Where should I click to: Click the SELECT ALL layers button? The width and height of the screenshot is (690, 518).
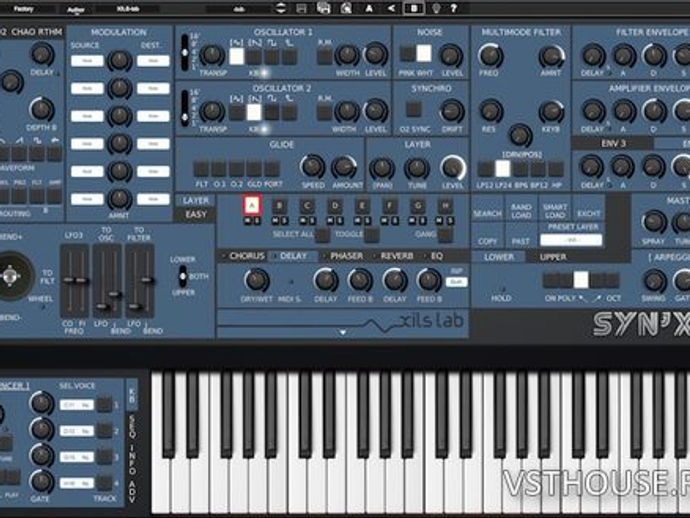tap(322, 235)
